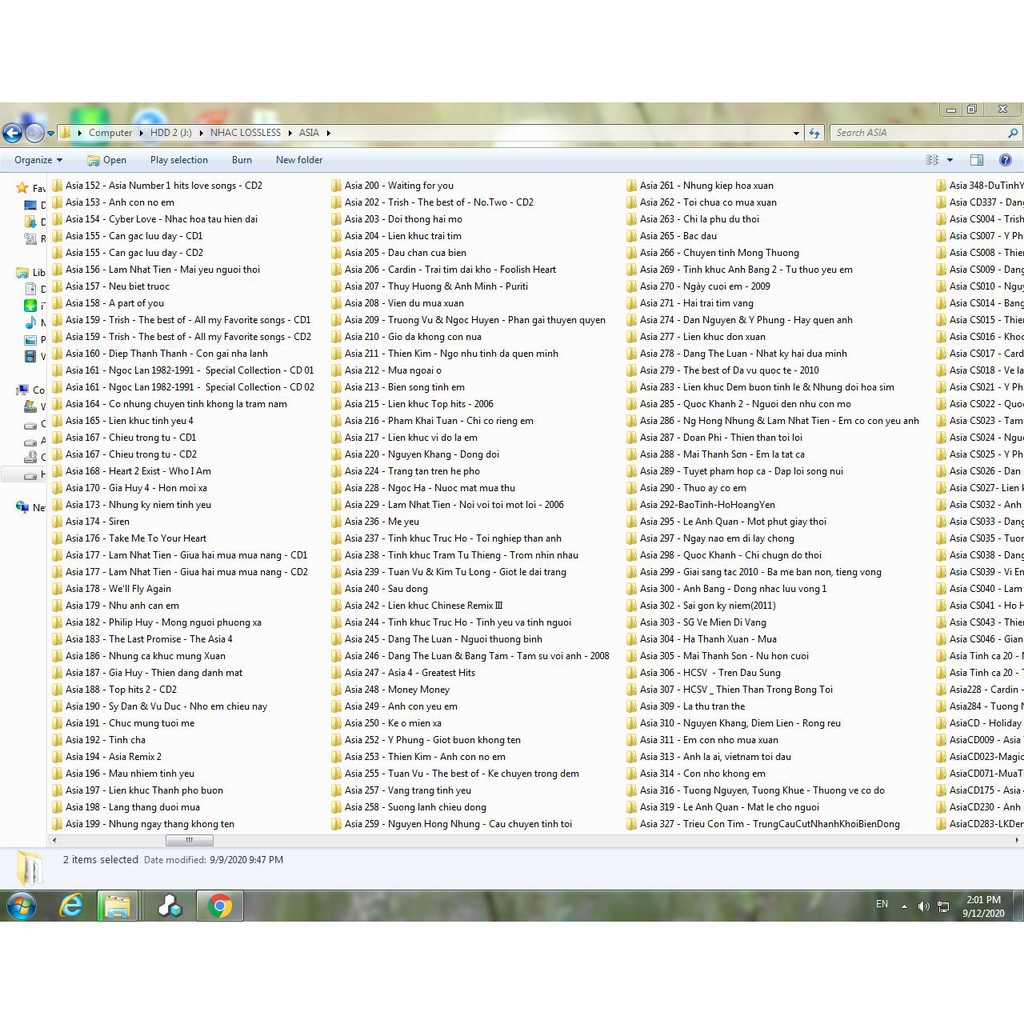Open the Organize dropdown menu
Viewport: 1024px width, 1024px height.
coord(38,160)
